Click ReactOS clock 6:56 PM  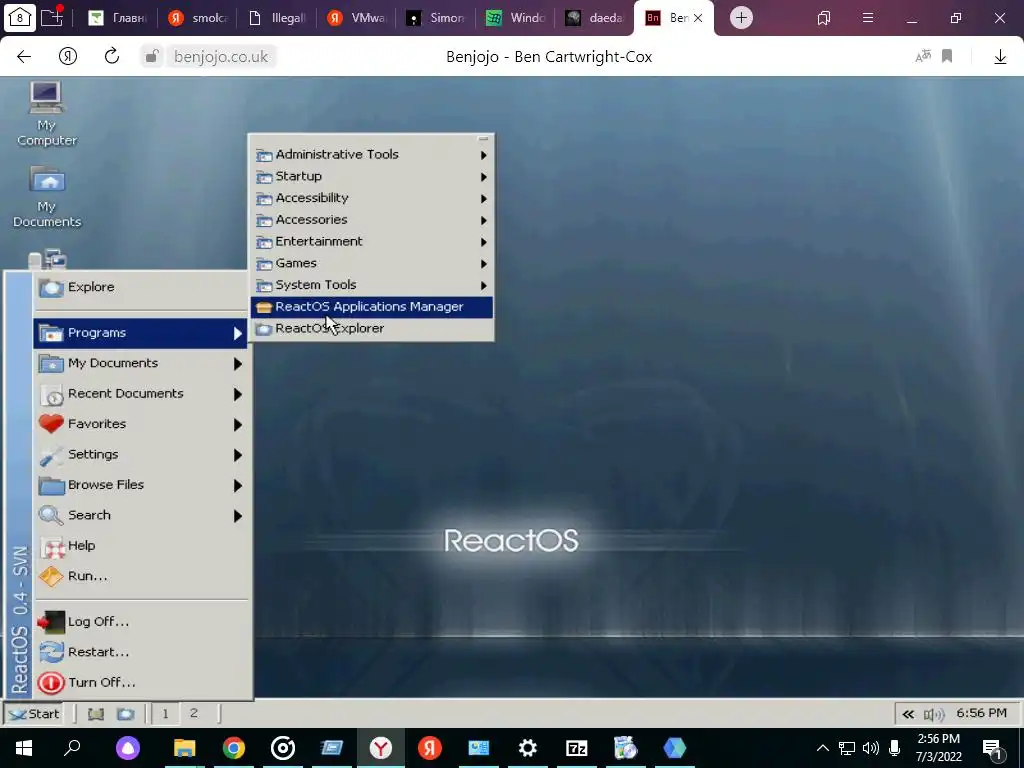coord(982,713)
